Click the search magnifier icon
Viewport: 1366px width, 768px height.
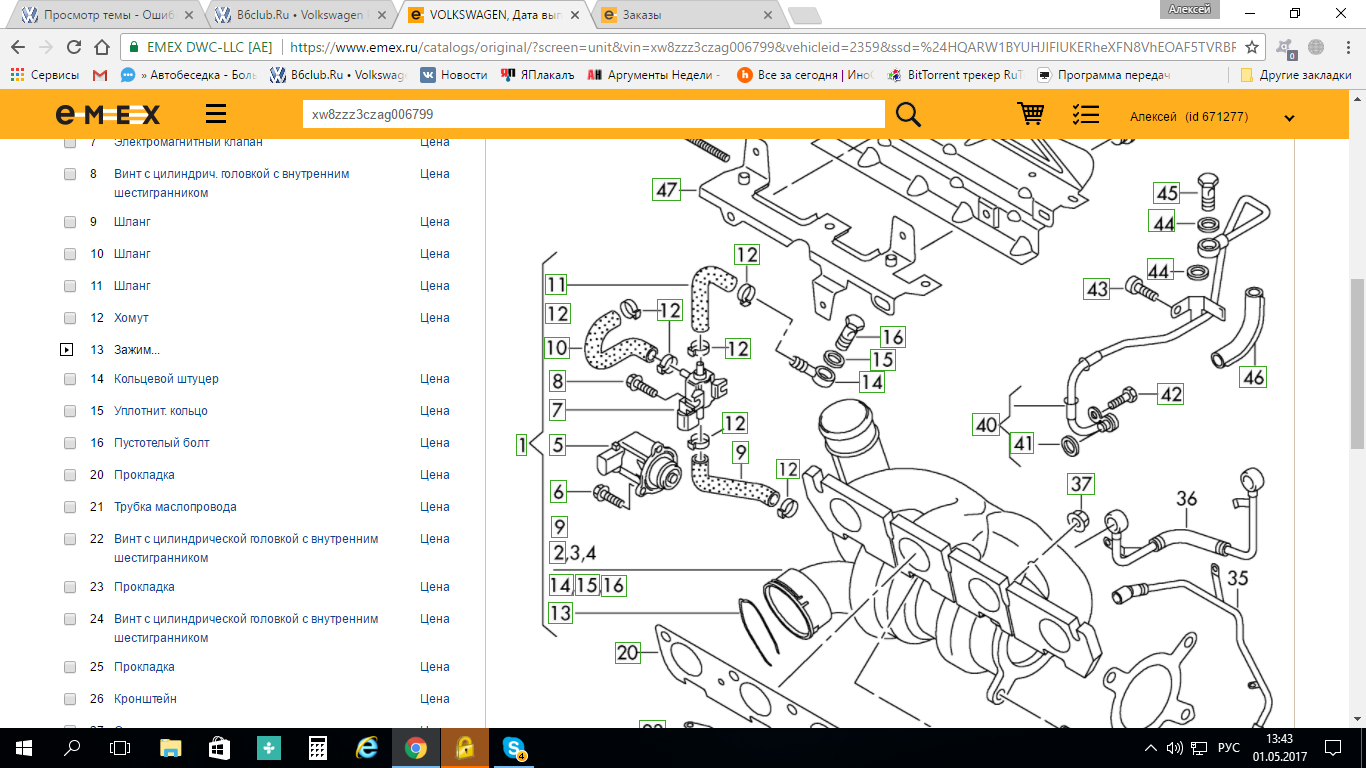tap(908, 114)
